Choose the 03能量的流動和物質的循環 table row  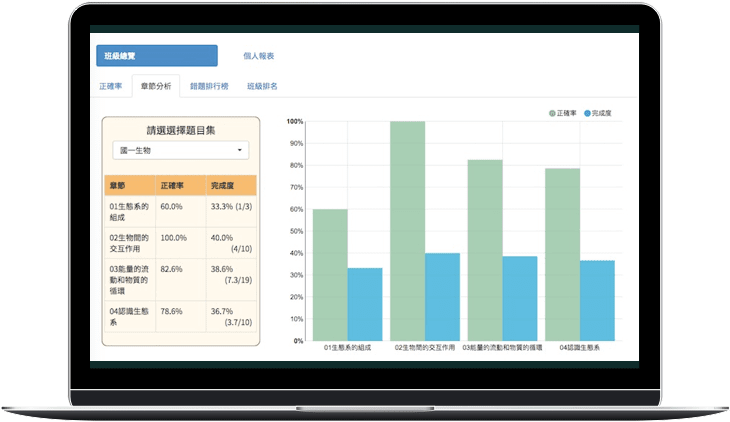(180, 280)
